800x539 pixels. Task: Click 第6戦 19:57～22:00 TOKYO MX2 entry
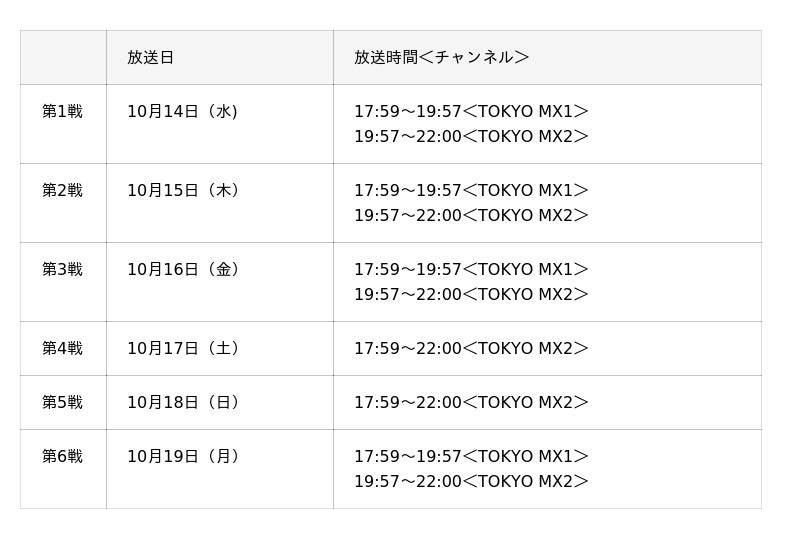(471, 481)
